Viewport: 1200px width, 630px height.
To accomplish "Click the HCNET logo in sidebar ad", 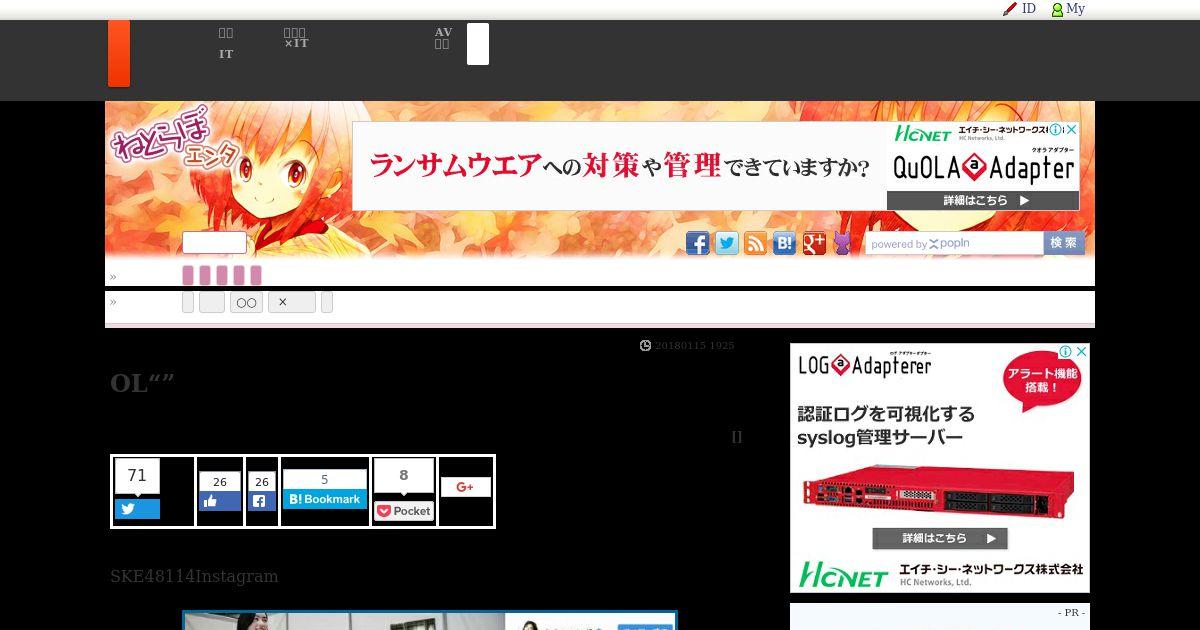I will coord(844,575).
